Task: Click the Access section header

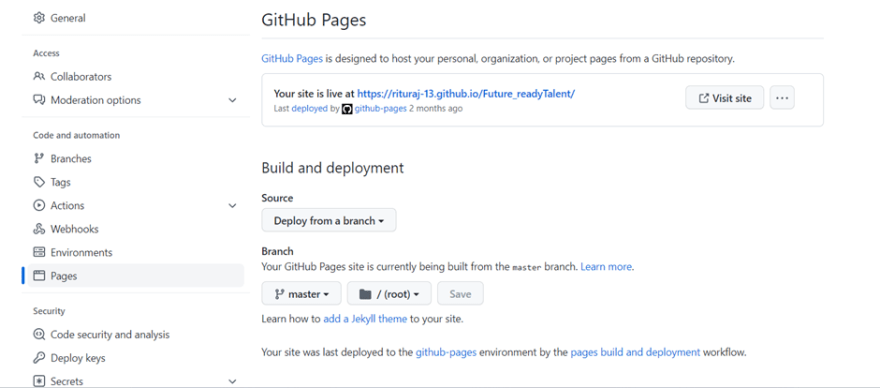Action: [46, 53]
